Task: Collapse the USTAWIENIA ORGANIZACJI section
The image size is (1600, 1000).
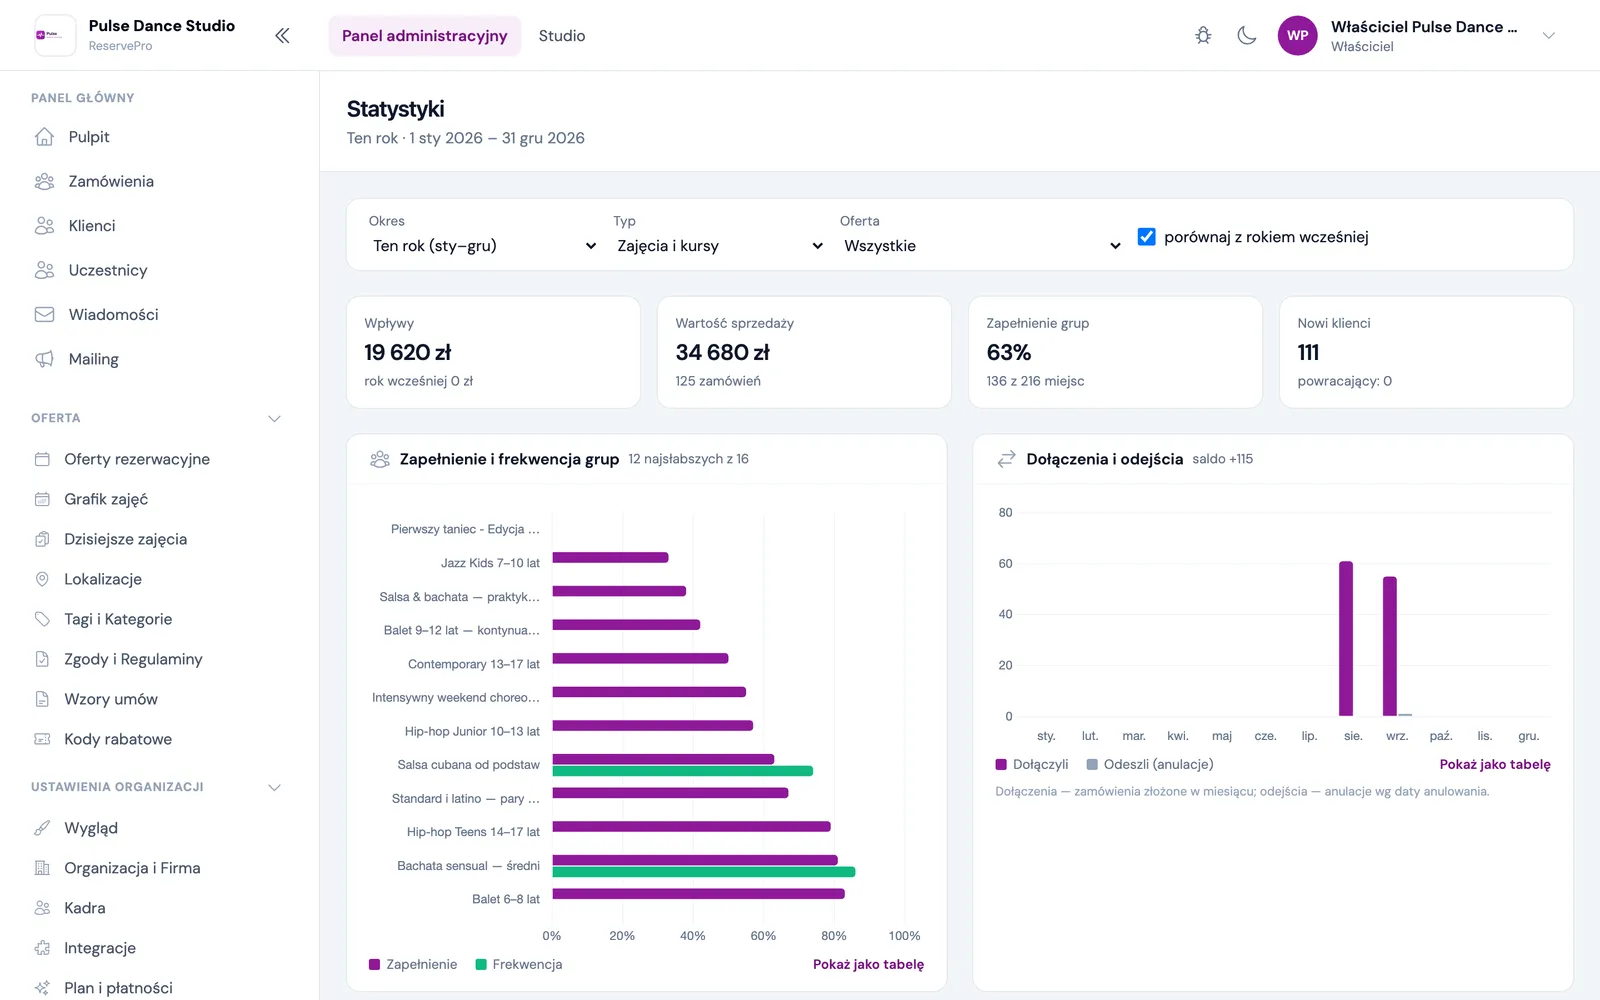Action: coord(274,787)
